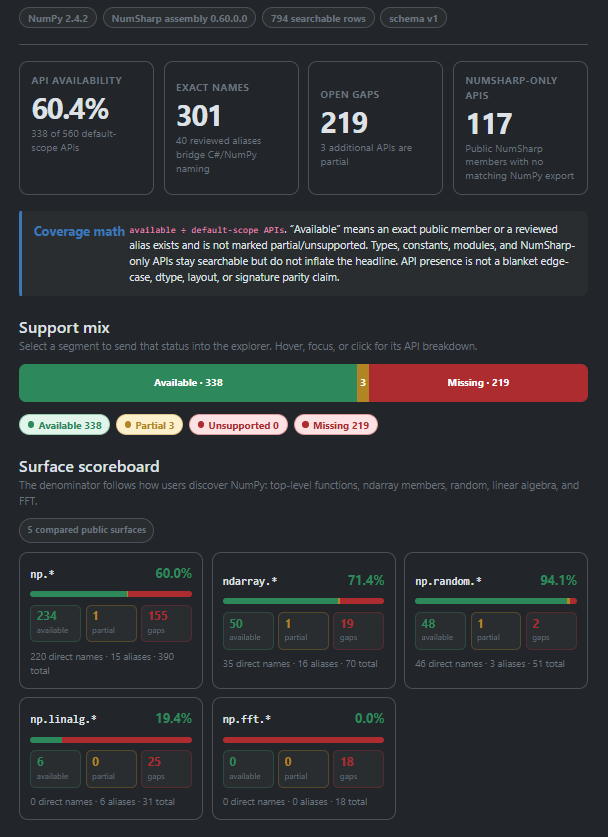The width and height of the screenshot is (608, 837).
Task: Click the Support mix heading
Action: click(x=64, y=328)
